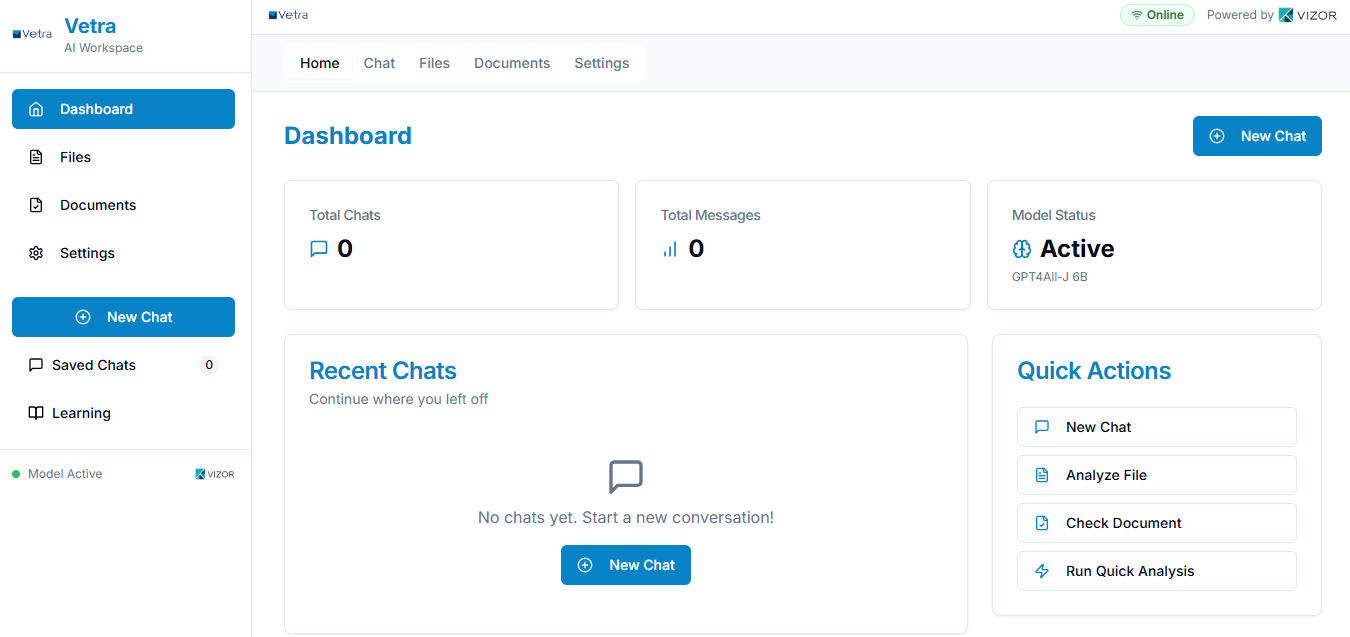Click the Files icon in the sidebar
The height and width of the screenshot is (637, 1350).
36,157
